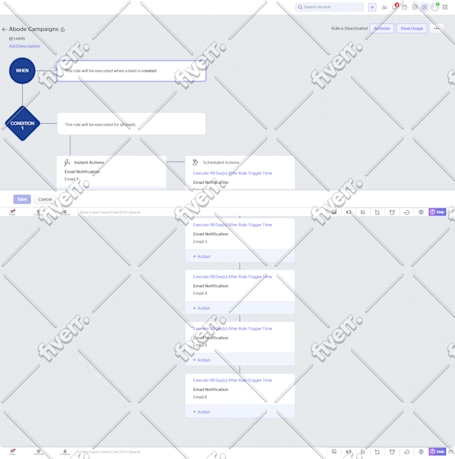The image size is (455, 459).
Task: Click the Save button
Action: [22, 199]
